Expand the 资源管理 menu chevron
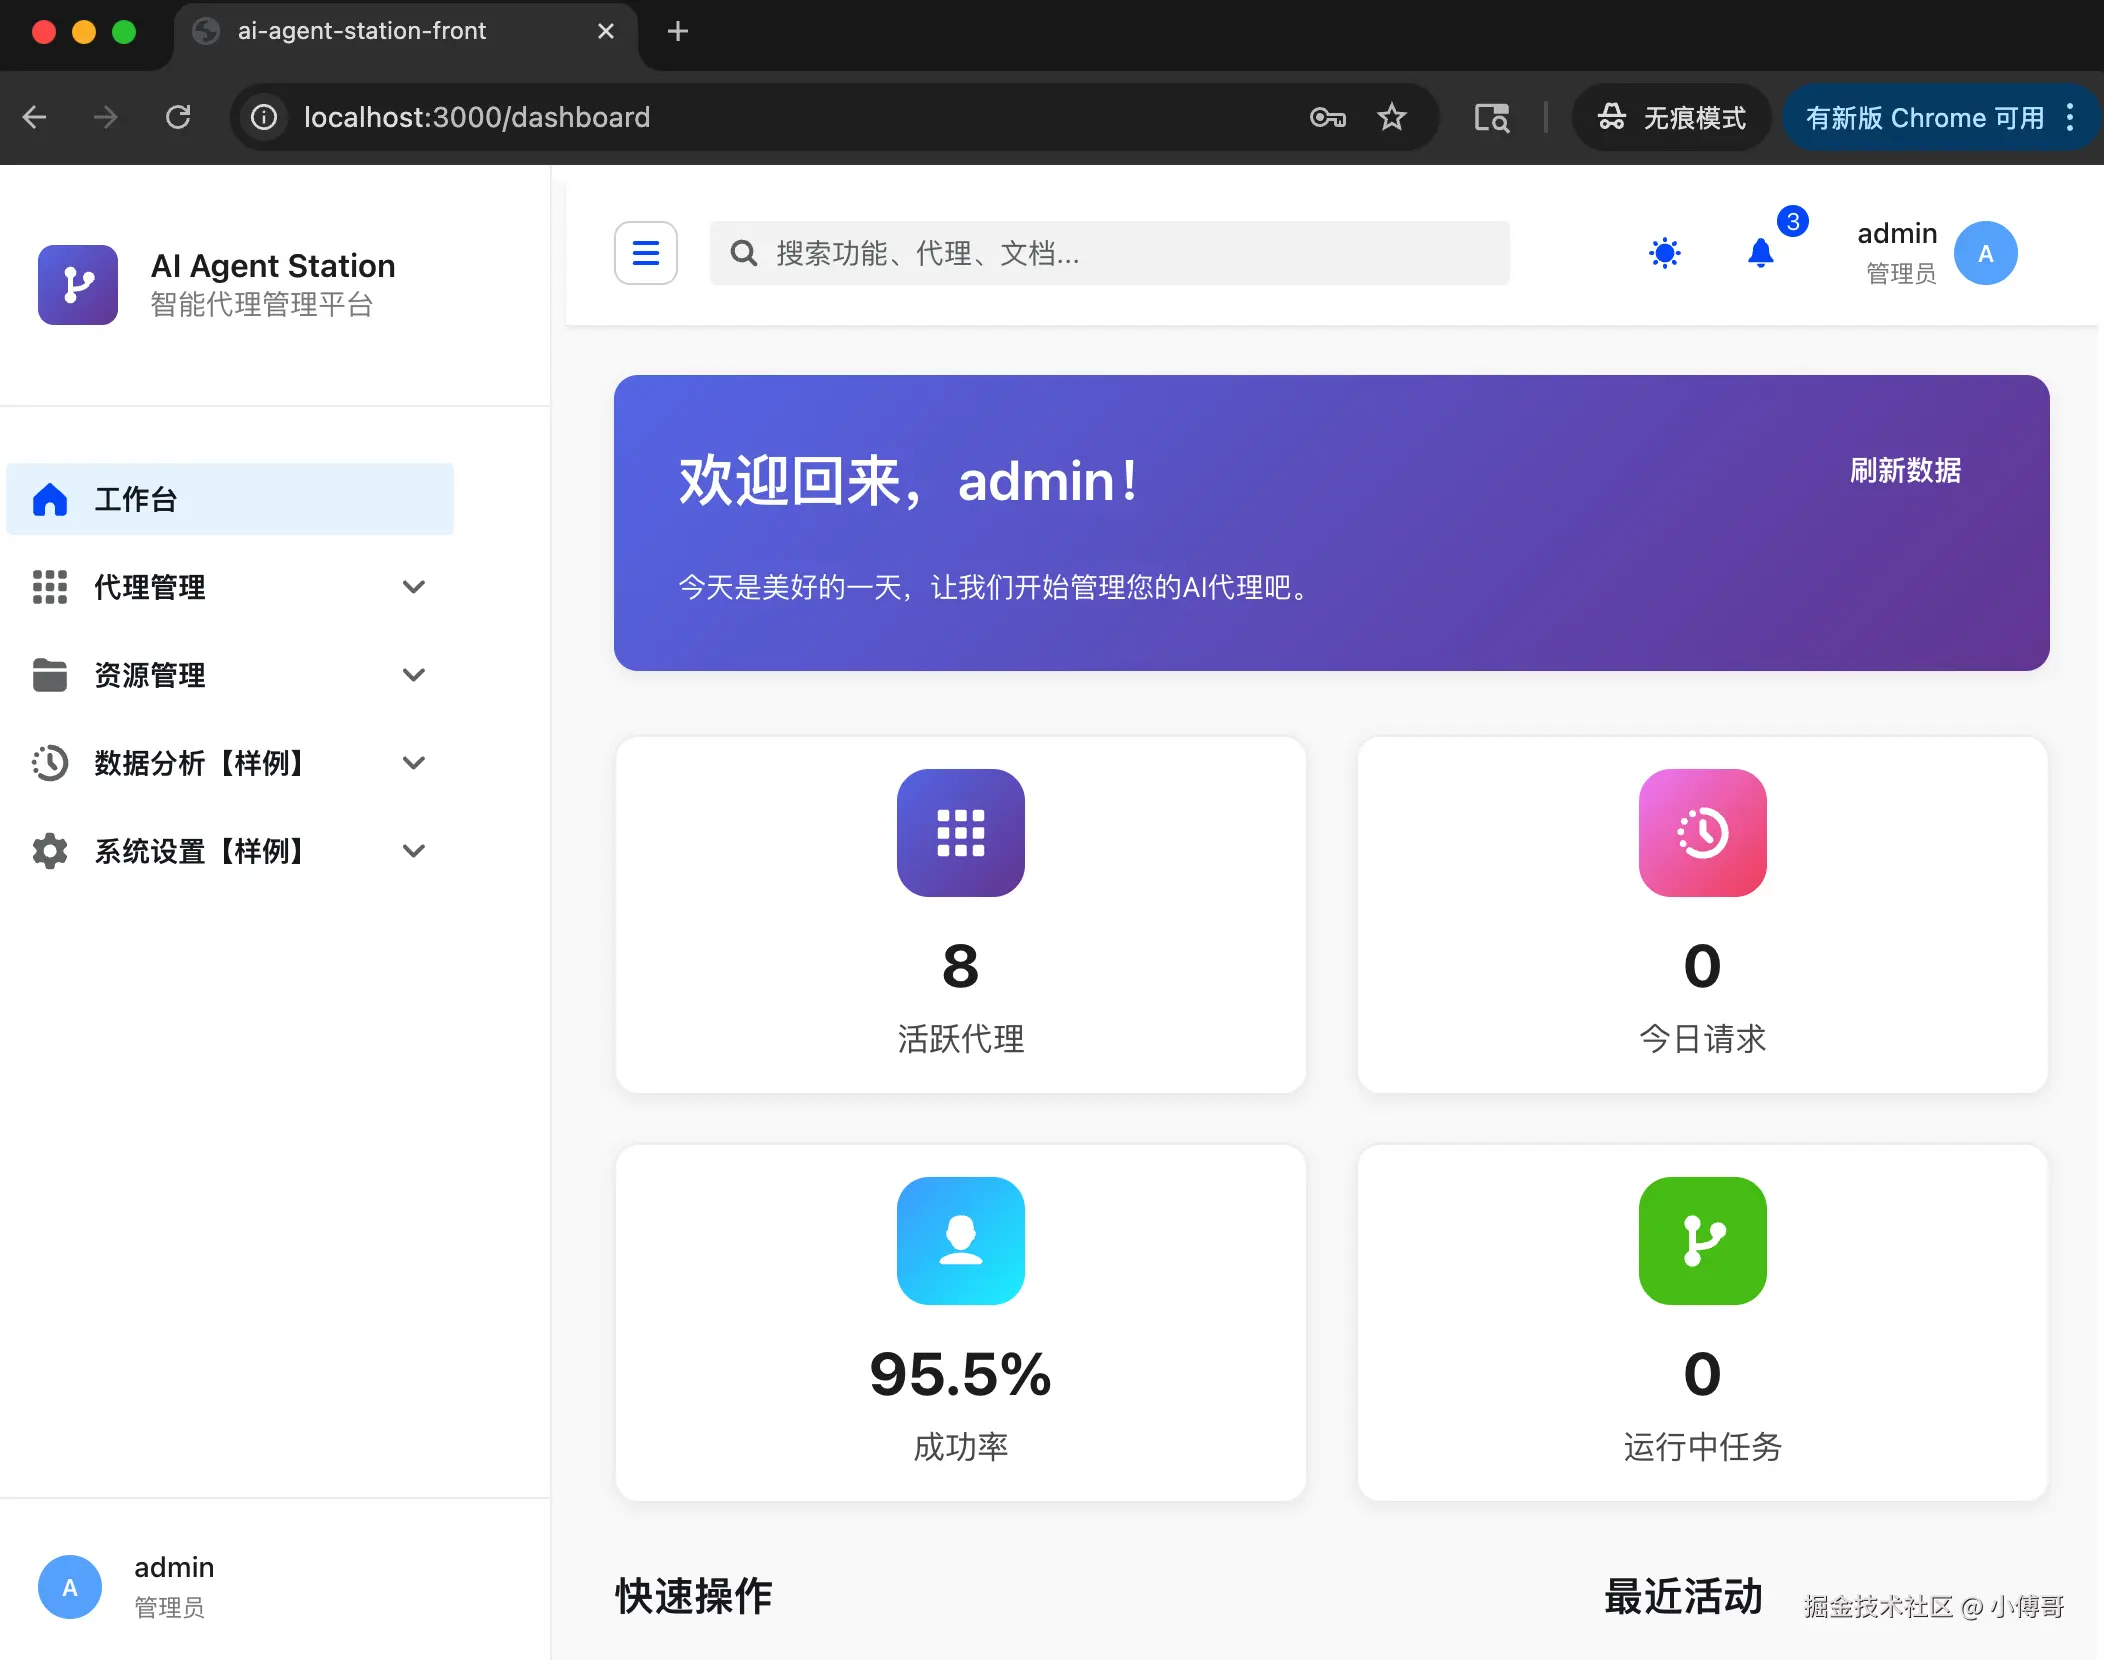The width and height of the screenshot is (2104, 1660). (x=413, y=675)
